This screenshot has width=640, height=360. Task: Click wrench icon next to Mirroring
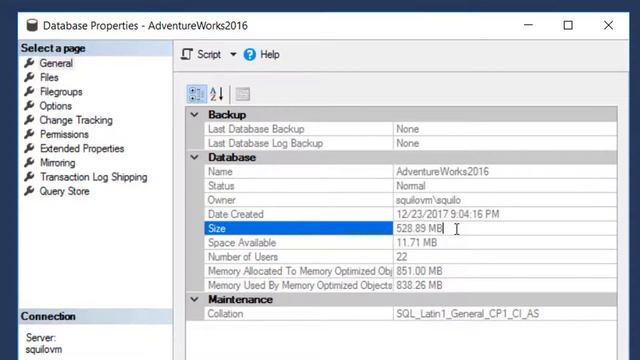pyautogui.click(x=29, y=163)
